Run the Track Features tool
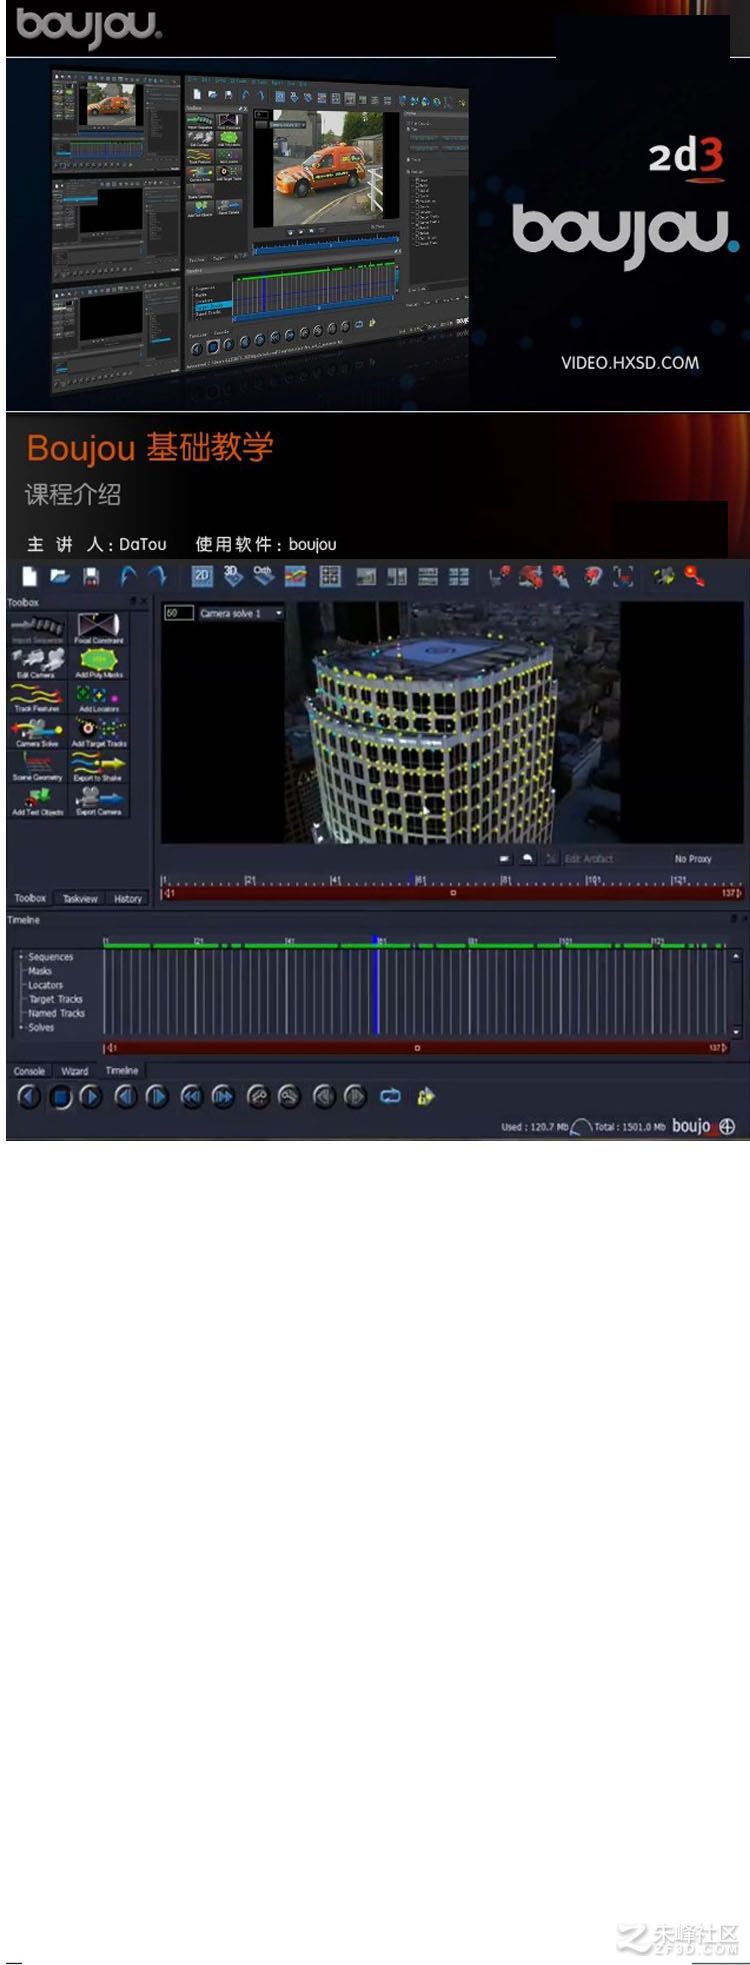 [37, 698]
